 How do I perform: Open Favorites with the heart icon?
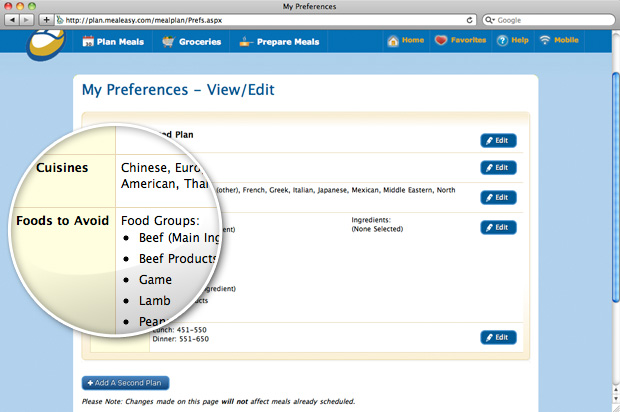(442, 41)
